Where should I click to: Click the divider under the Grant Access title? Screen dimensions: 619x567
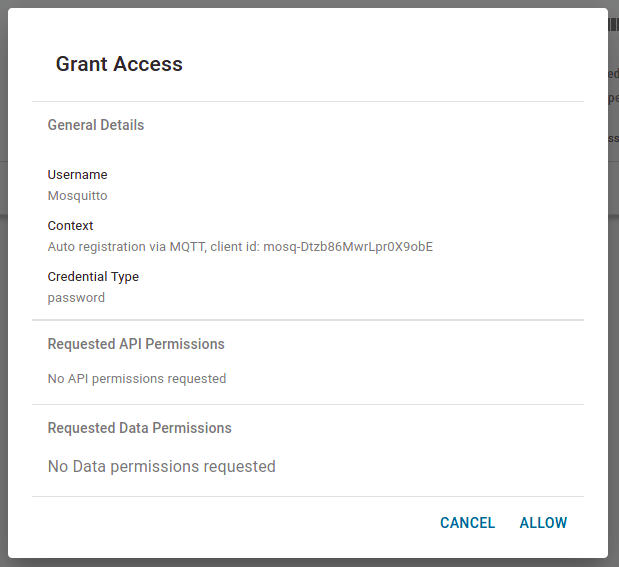point(307,101)
